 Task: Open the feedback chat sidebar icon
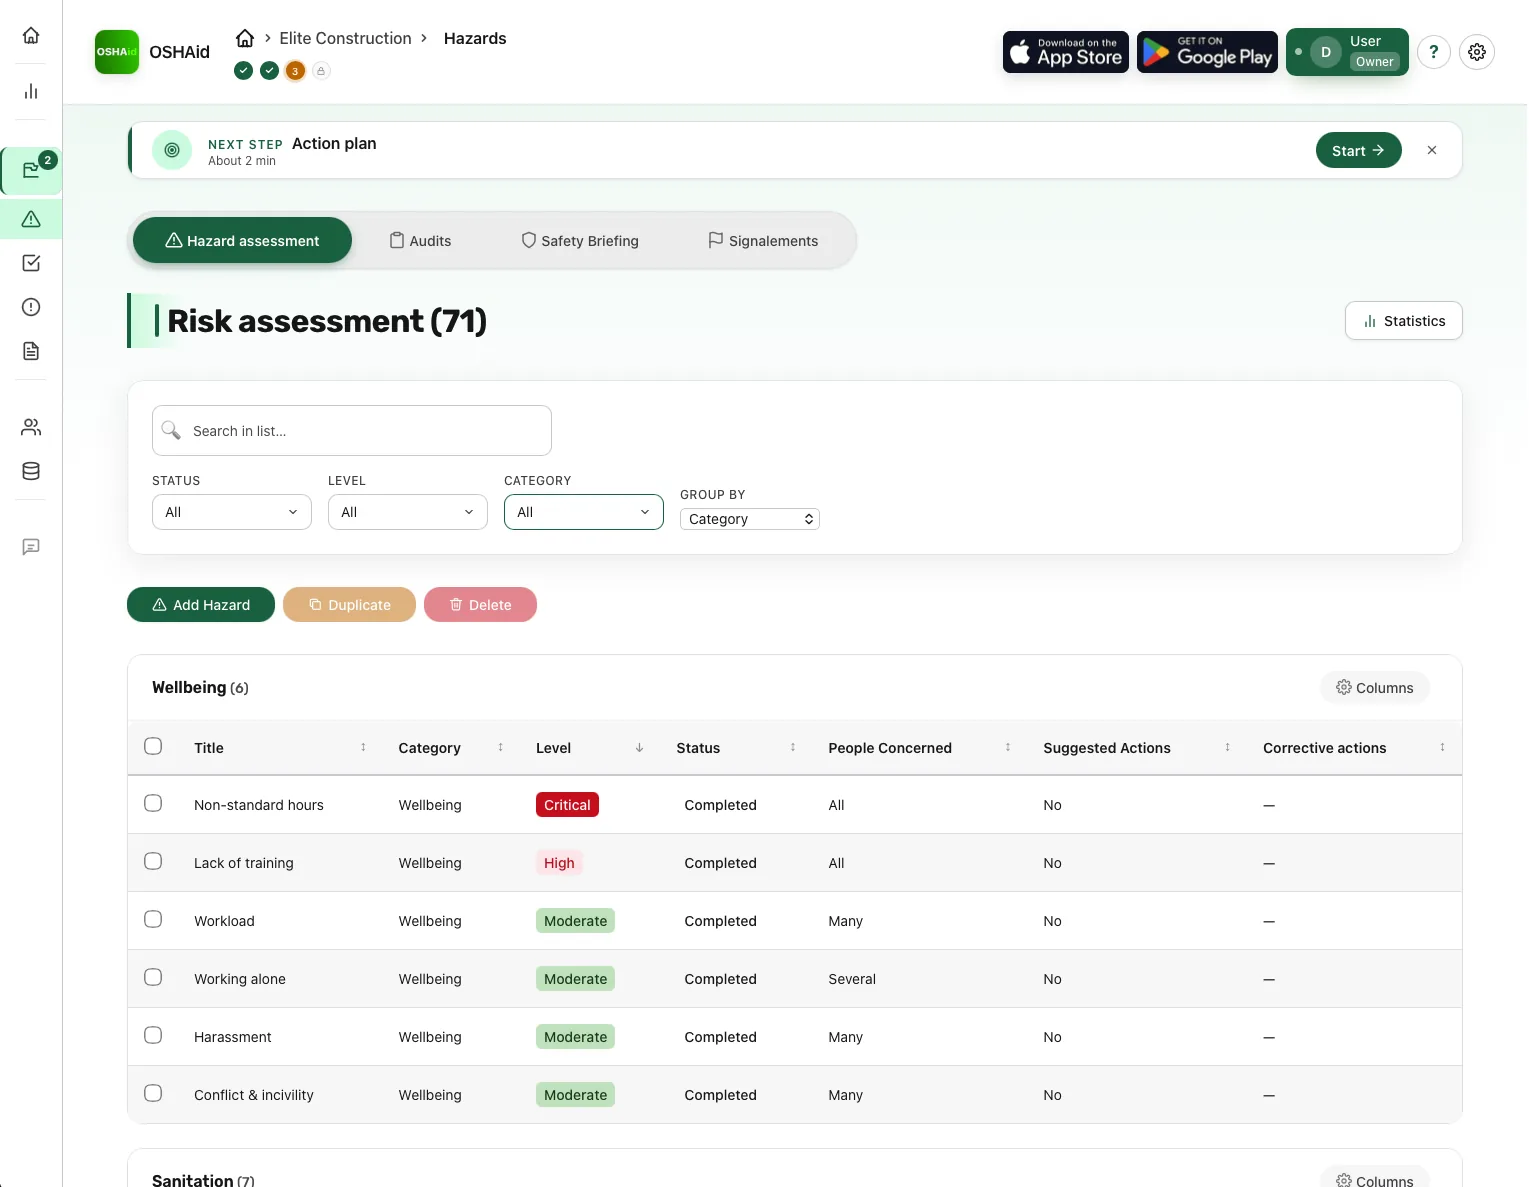31,547
